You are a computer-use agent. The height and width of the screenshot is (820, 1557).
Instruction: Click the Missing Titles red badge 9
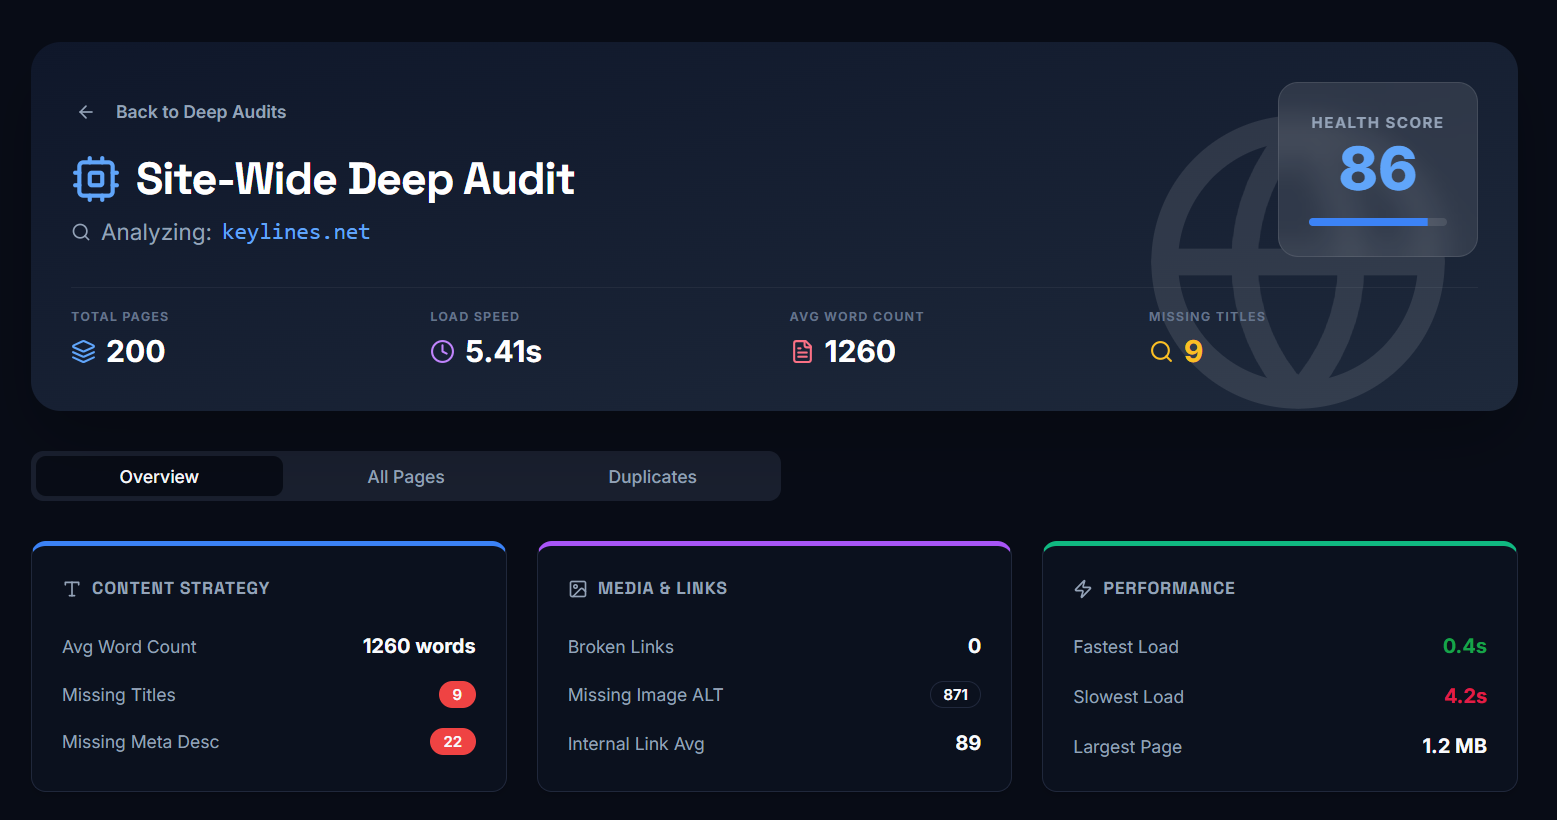pos(457,694)
